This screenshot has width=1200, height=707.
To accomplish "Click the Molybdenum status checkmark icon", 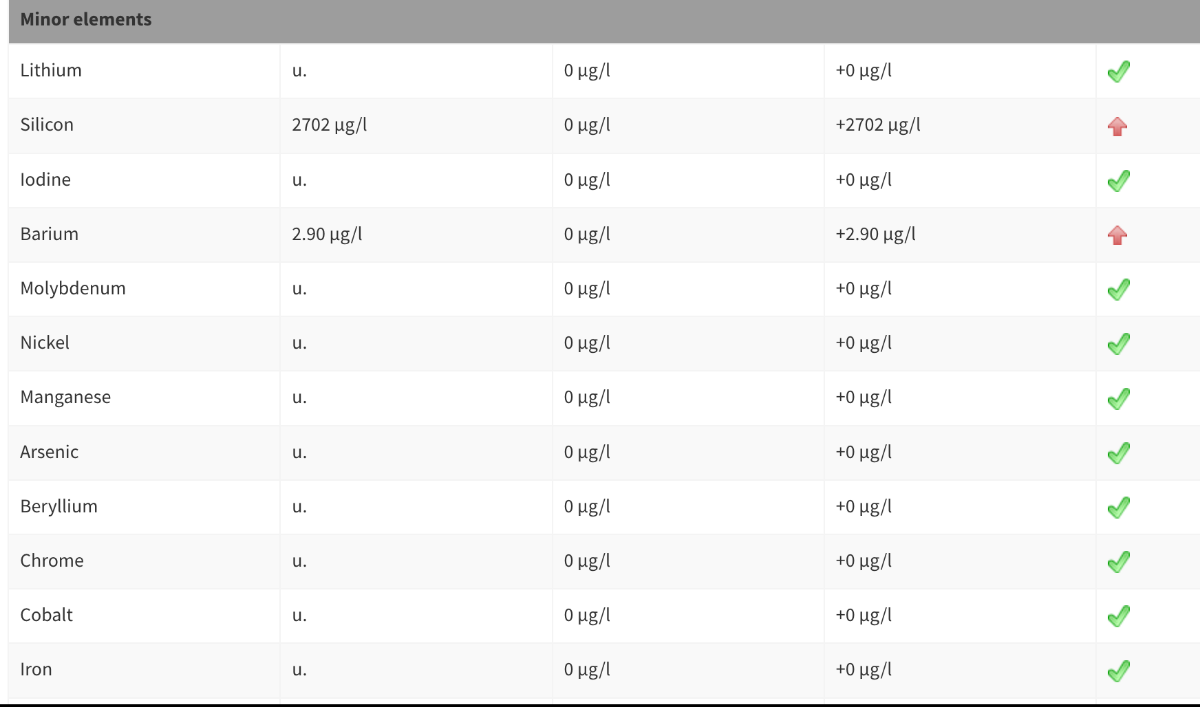I will point(1118,290).
